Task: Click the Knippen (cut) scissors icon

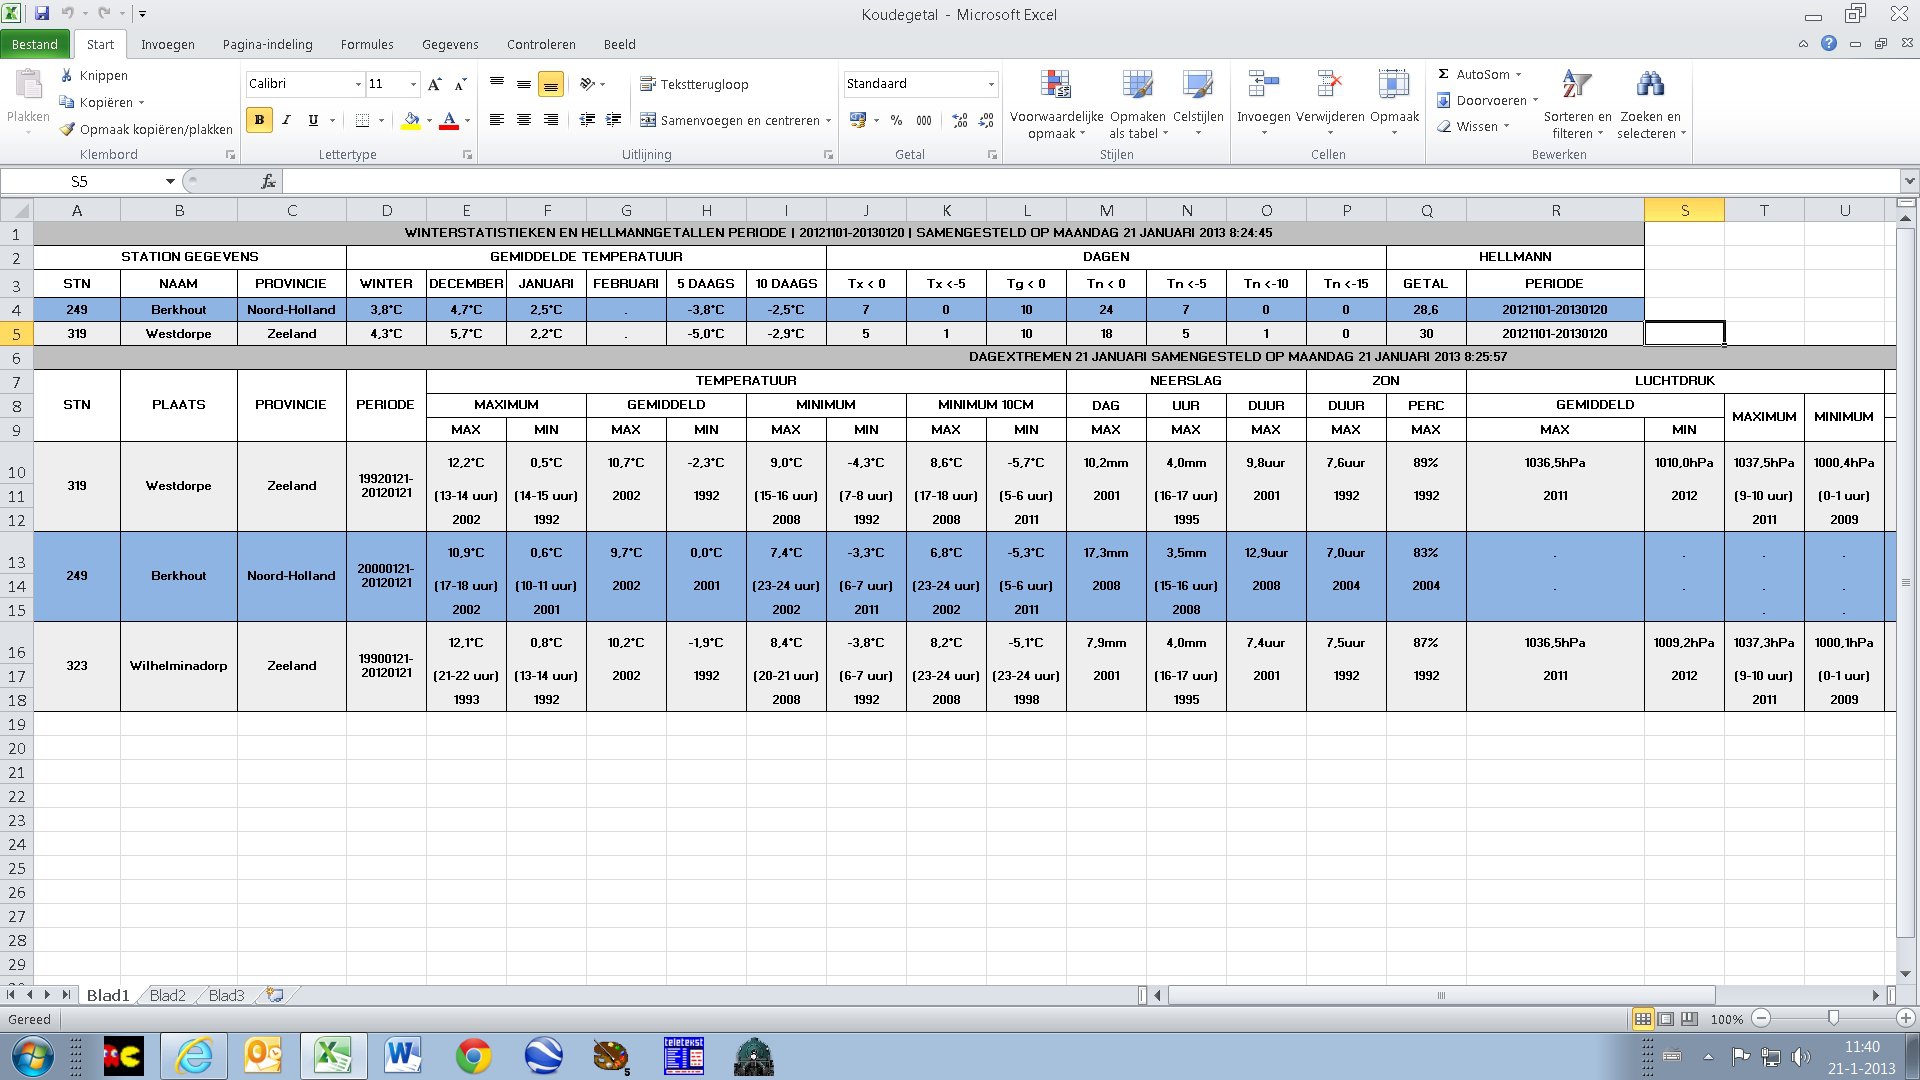Action: click(x=67, y=75)
